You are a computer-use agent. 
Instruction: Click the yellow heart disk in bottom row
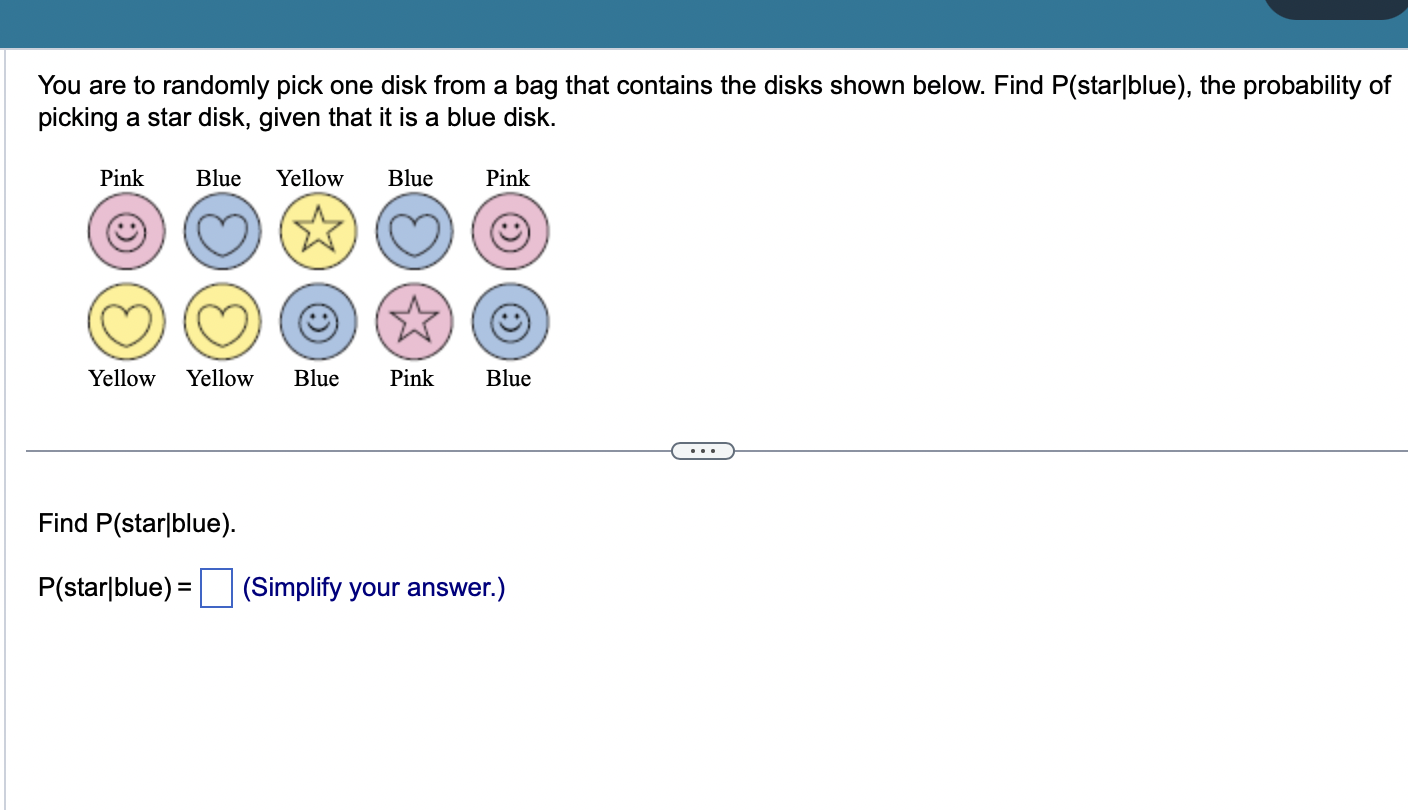pos(126,321)
